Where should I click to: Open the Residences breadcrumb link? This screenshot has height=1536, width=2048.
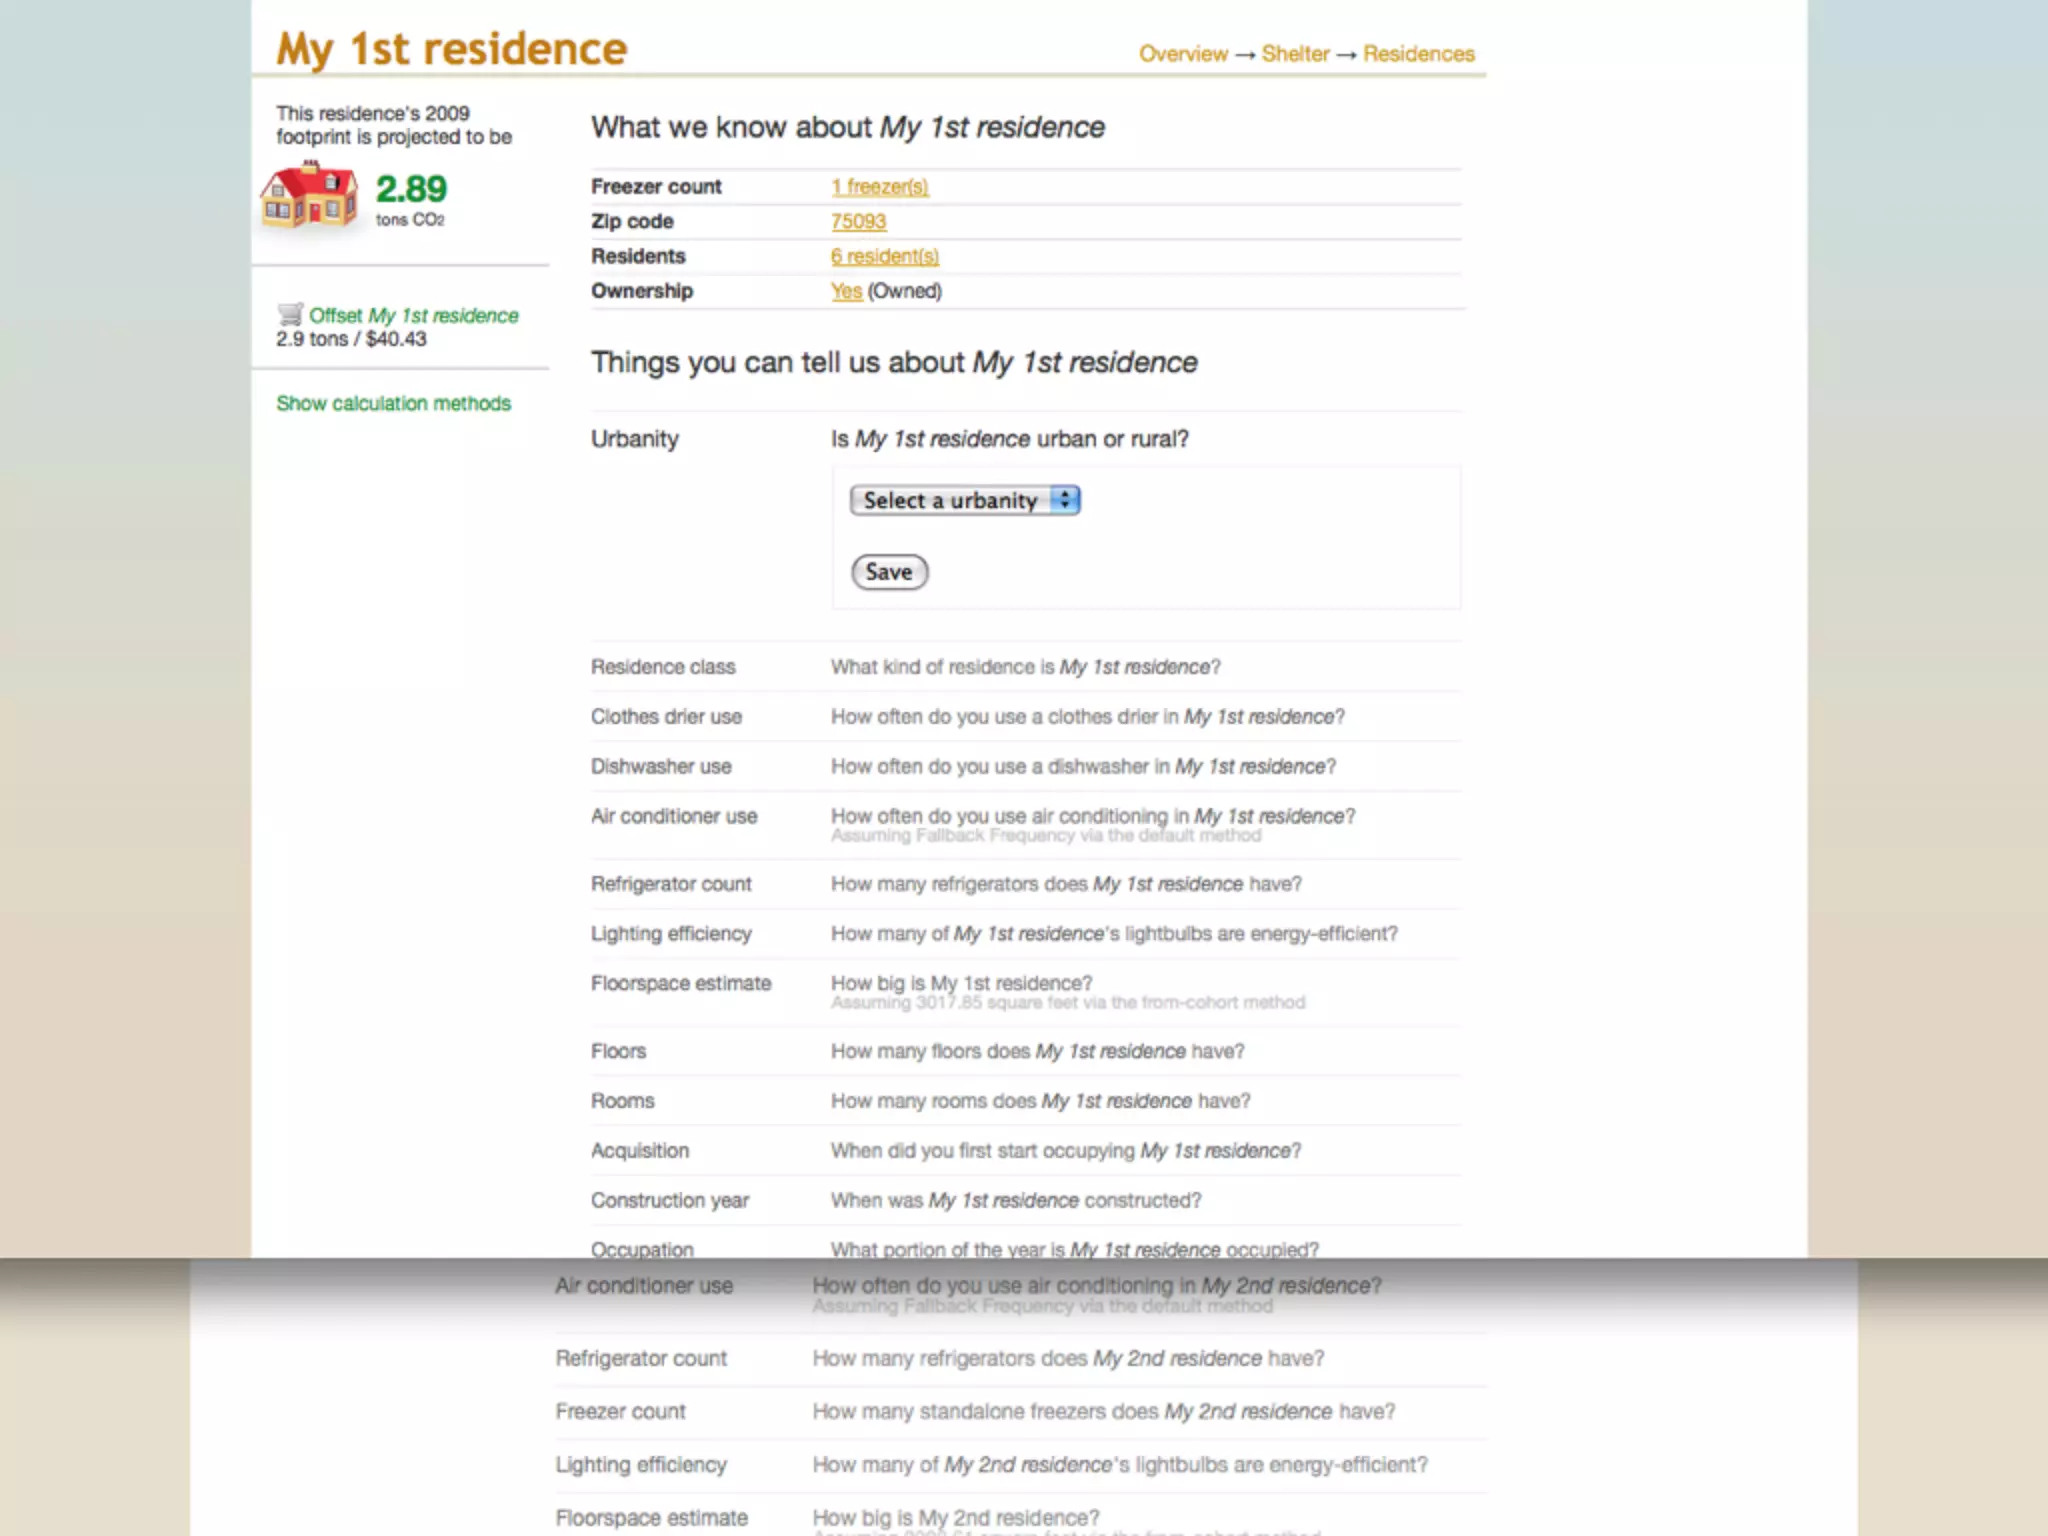1418,54
